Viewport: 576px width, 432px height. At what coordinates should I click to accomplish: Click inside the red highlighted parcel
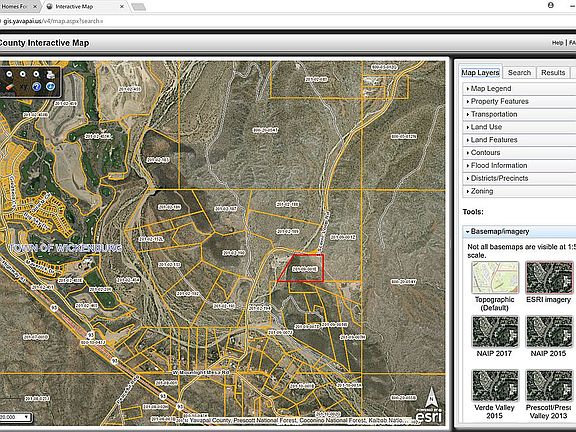pos(305,269)
